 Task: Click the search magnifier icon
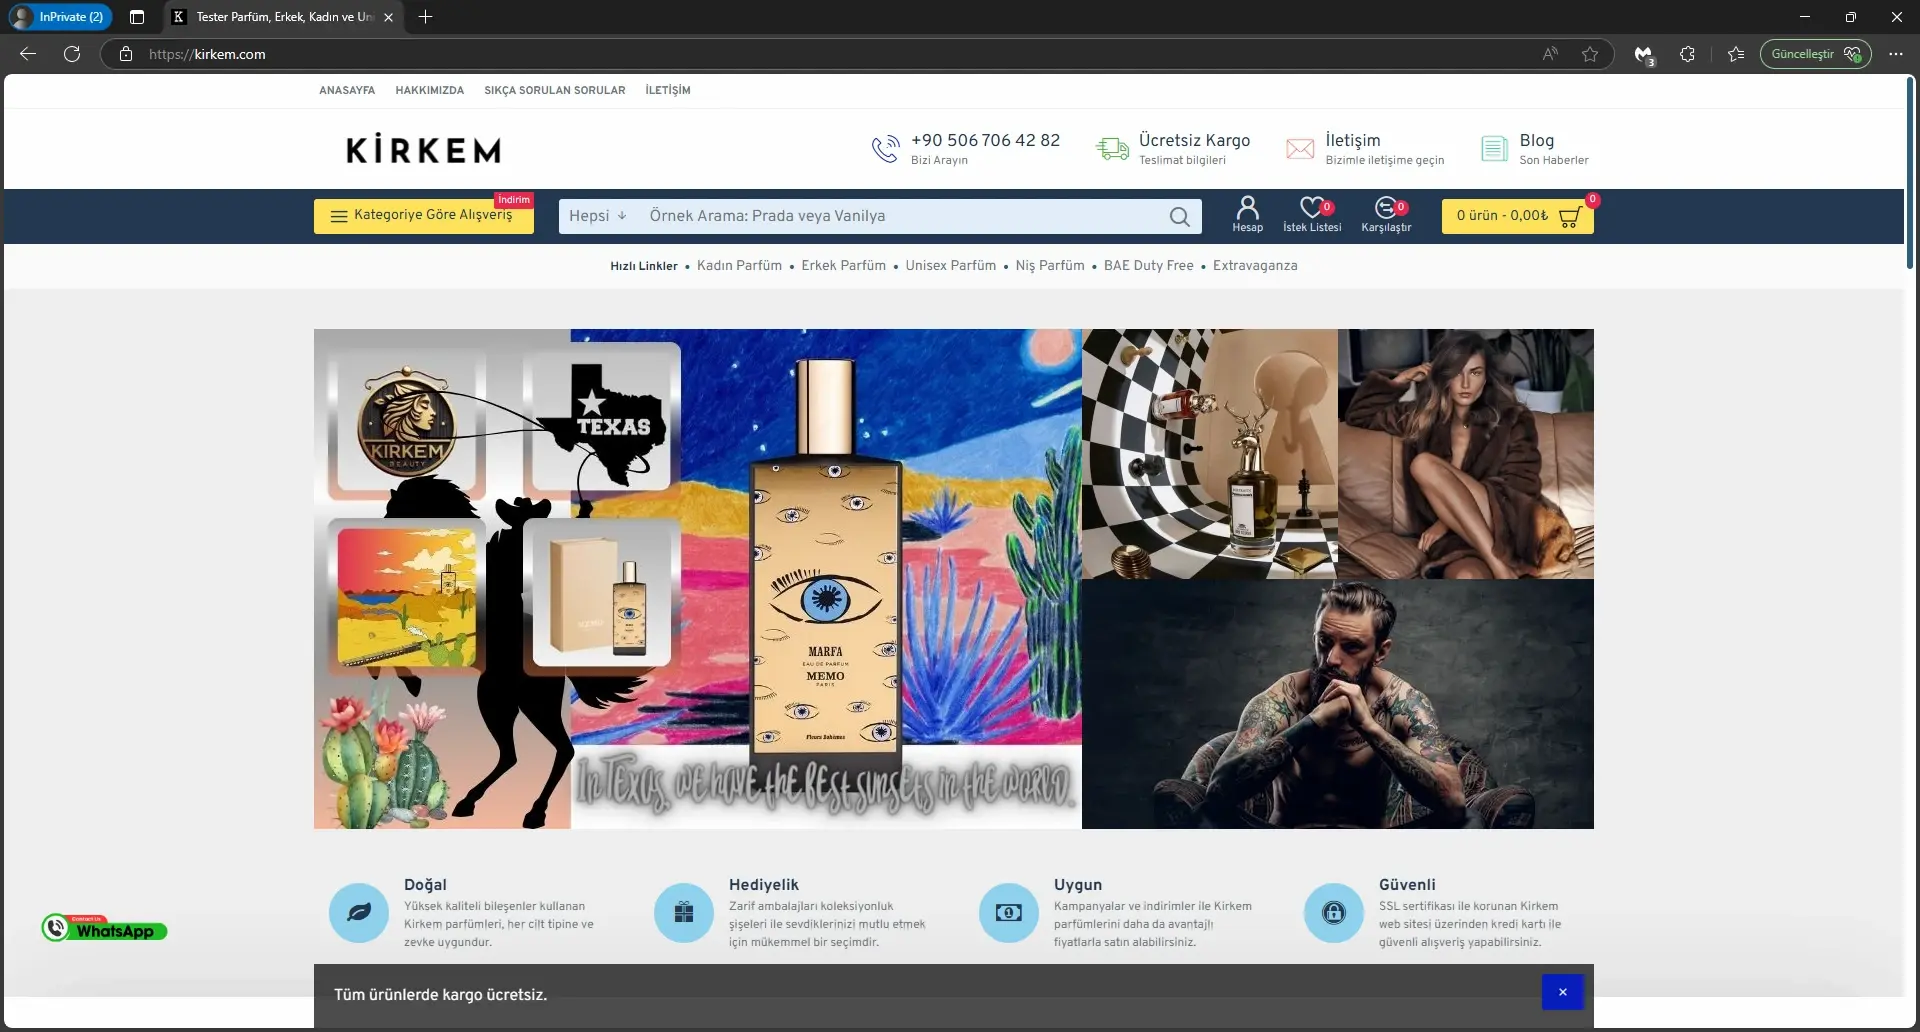[x=1179, y=217]
